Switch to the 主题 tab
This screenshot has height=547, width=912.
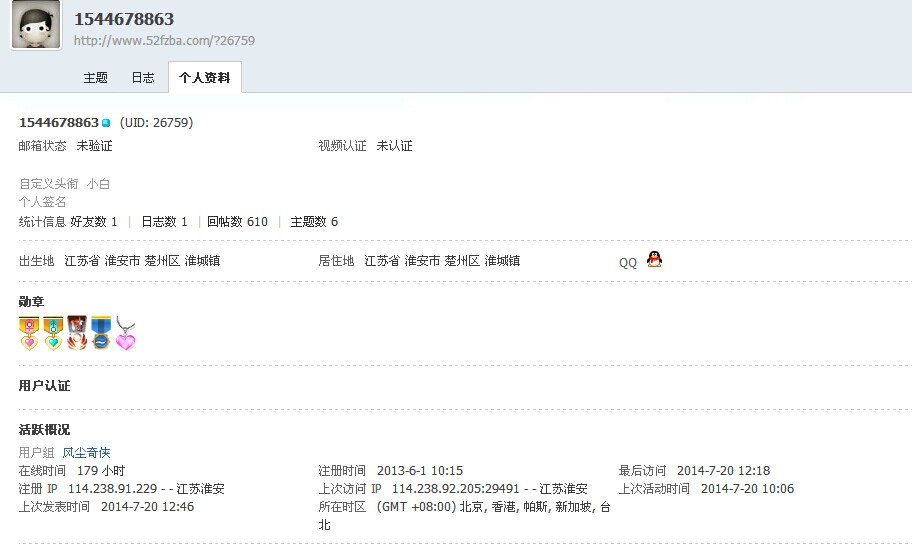pos(95,77)
